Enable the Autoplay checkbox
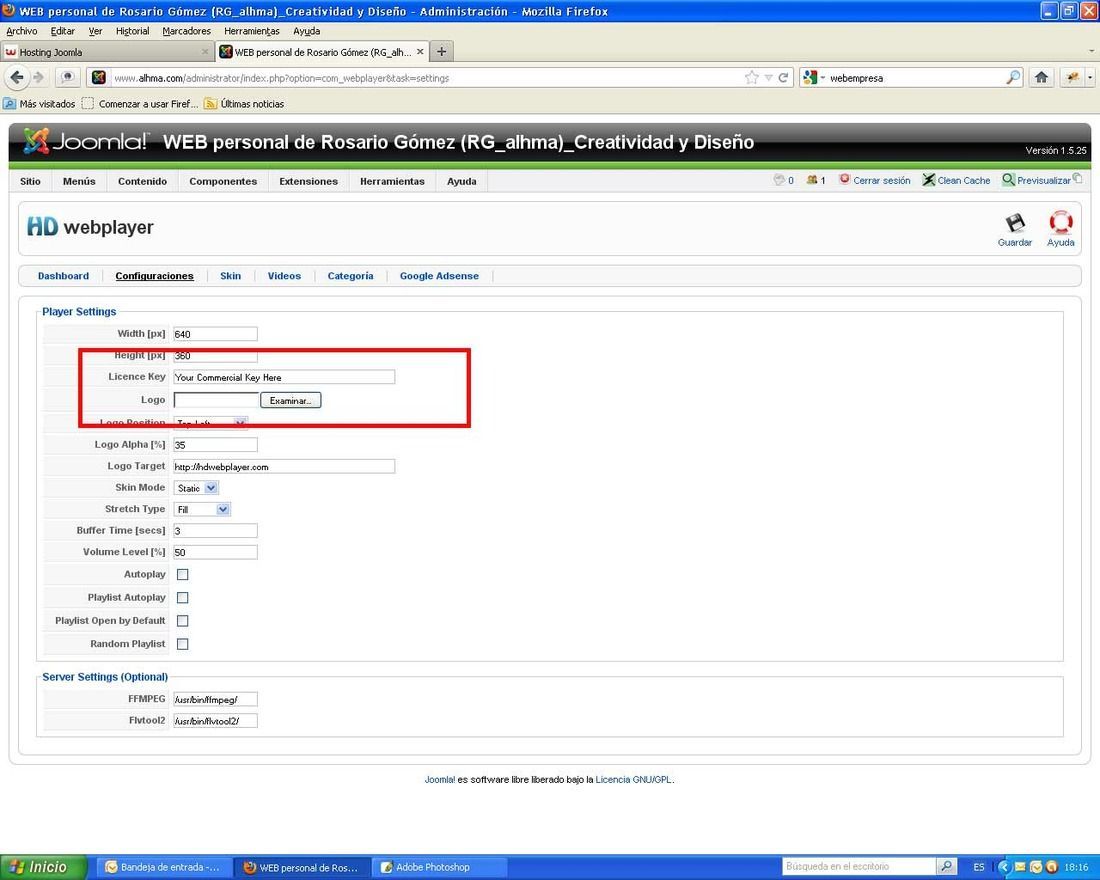1100x880 pixels. tap(182, 574)
